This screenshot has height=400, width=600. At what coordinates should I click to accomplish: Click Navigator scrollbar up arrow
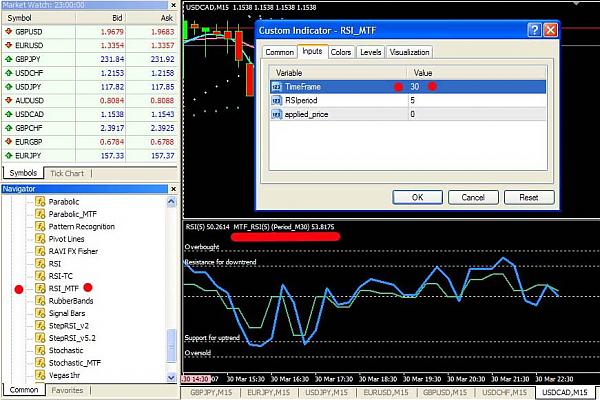click(x=171, y=202)
